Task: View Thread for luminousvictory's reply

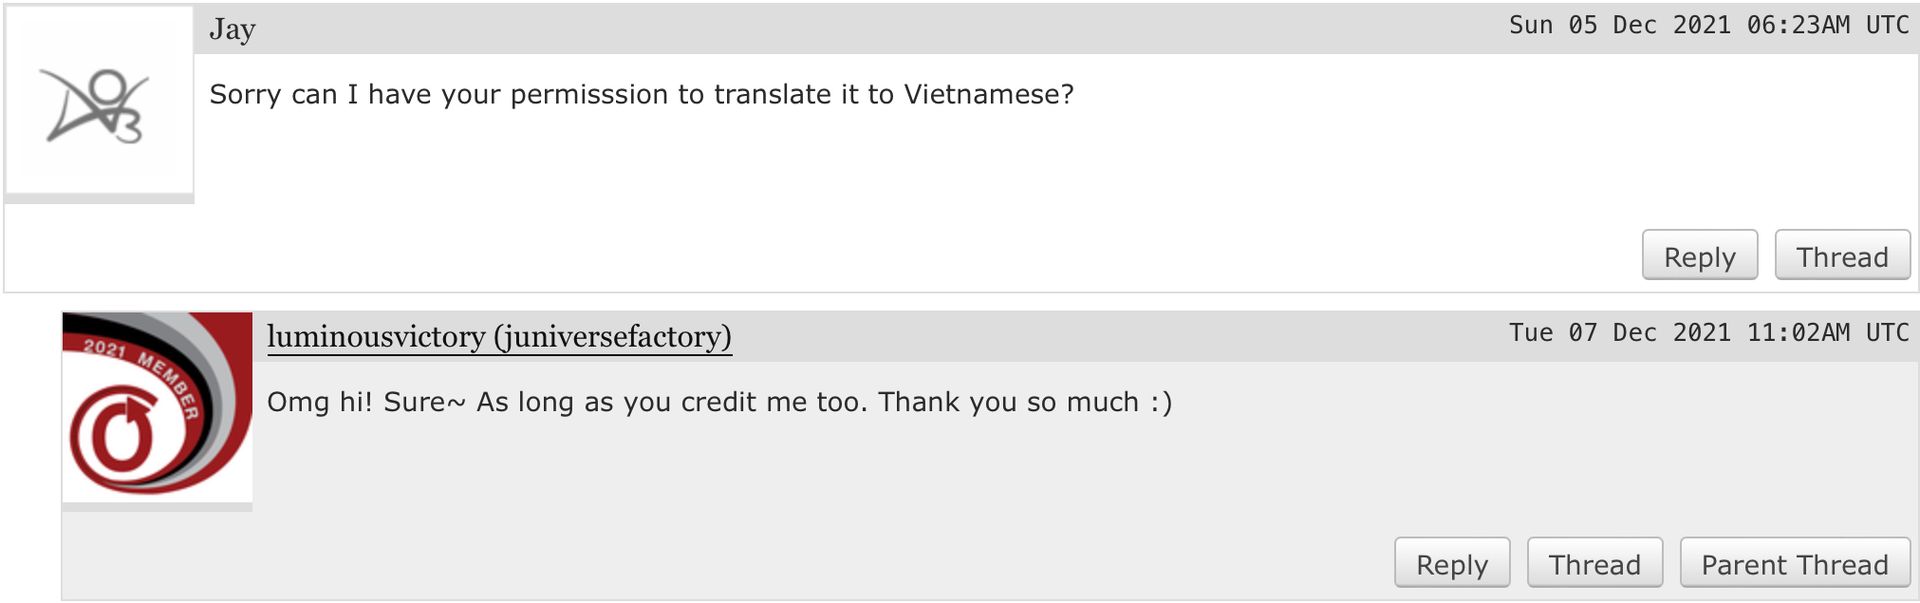Action: coord(1594,565)
